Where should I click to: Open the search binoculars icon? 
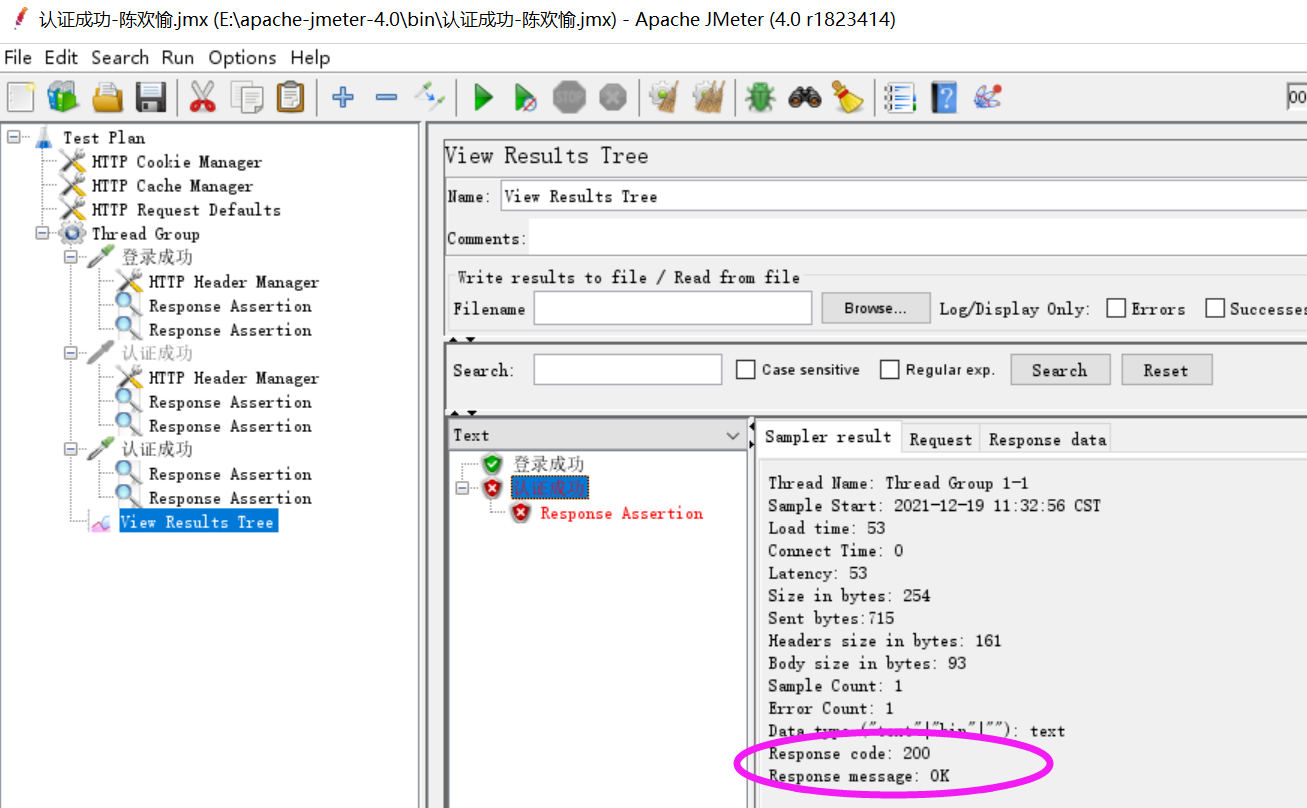[803, 97]
